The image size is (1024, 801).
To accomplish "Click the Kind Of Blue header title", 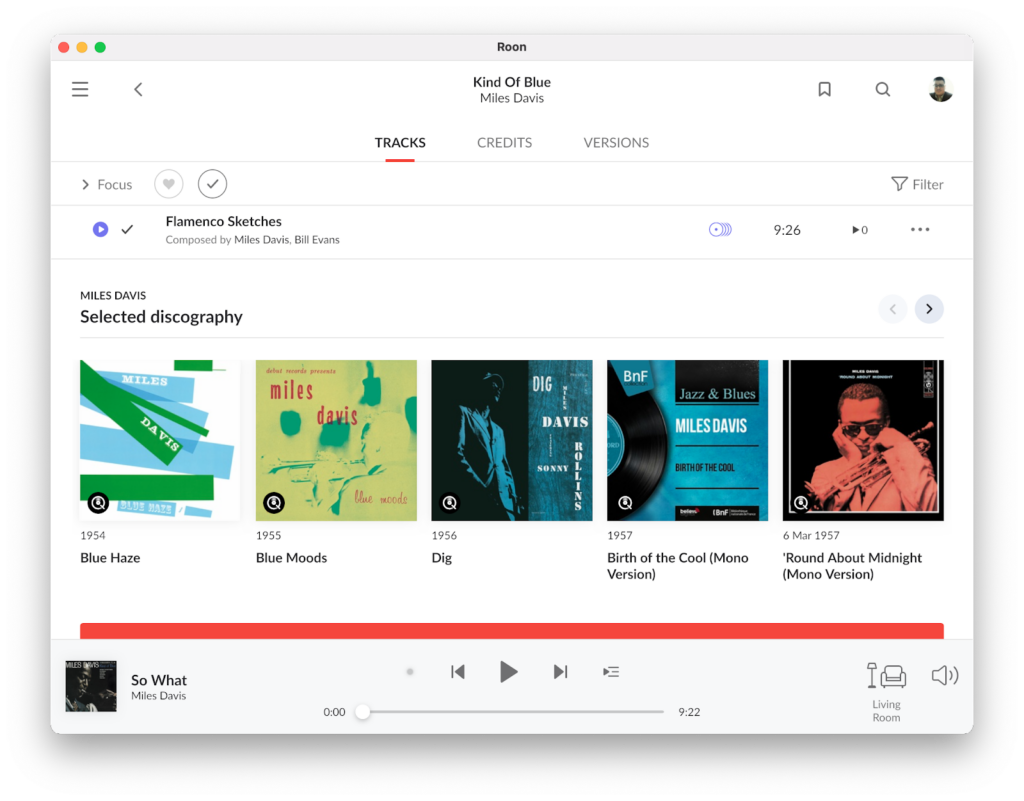I will point(511,82).
